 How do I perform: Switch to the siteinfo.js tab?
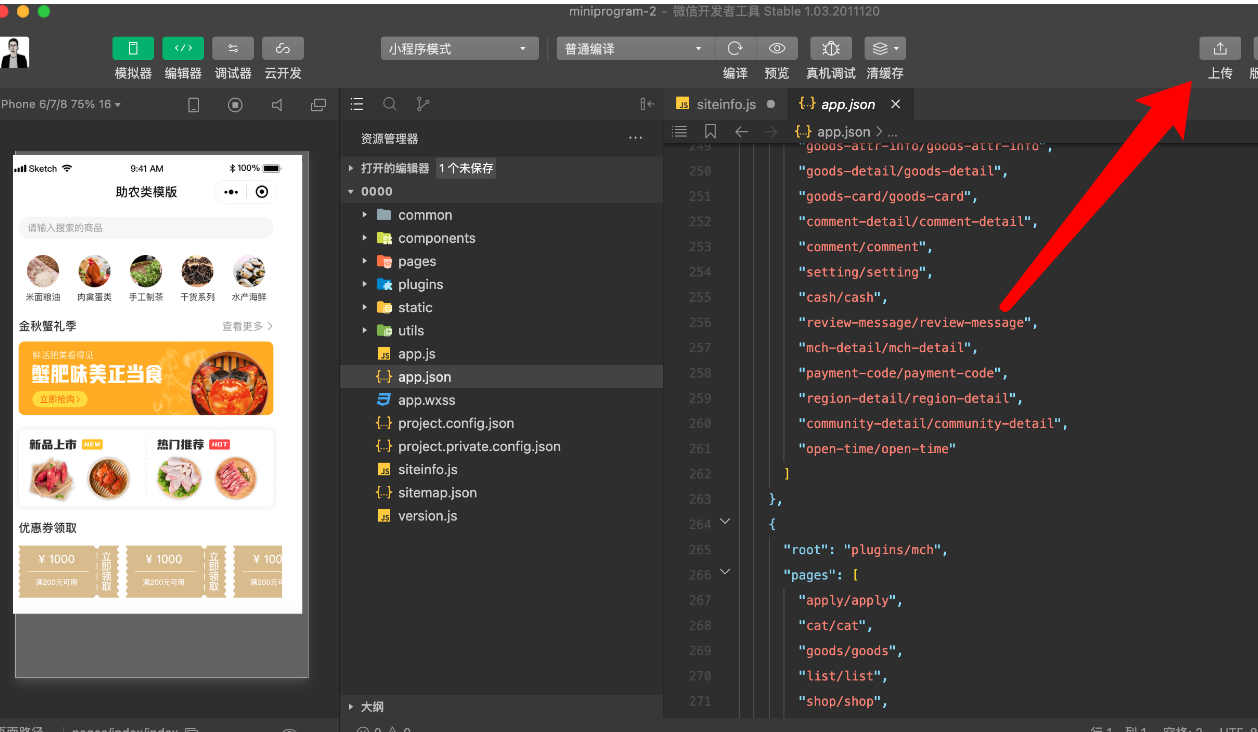(x=726, y=104)
